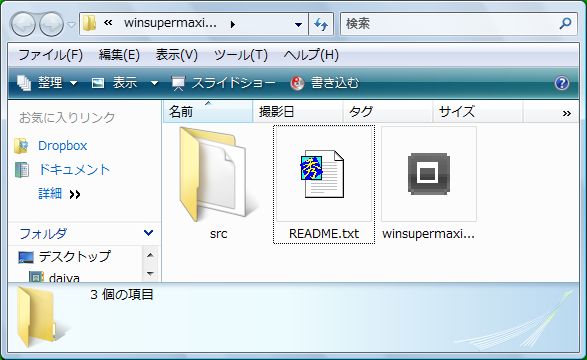Click the README.txt file name
The height and width of the screenshot is (360, 587).
tap(324, 234)
